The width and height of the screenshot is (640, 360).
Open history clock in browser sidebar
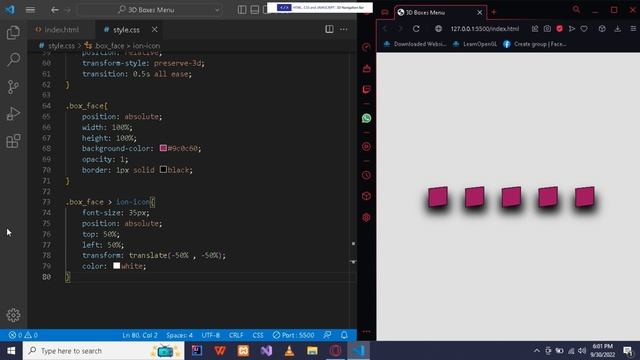pyautogui.click(x=367, y=175)
